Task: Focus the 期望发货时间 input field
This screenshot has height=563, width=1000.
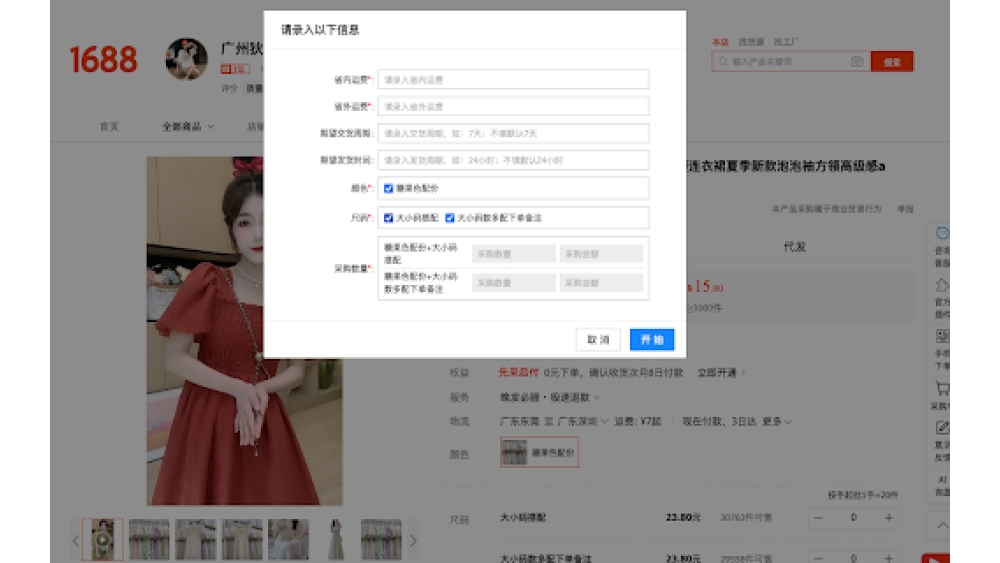Action: pos(513,160)
